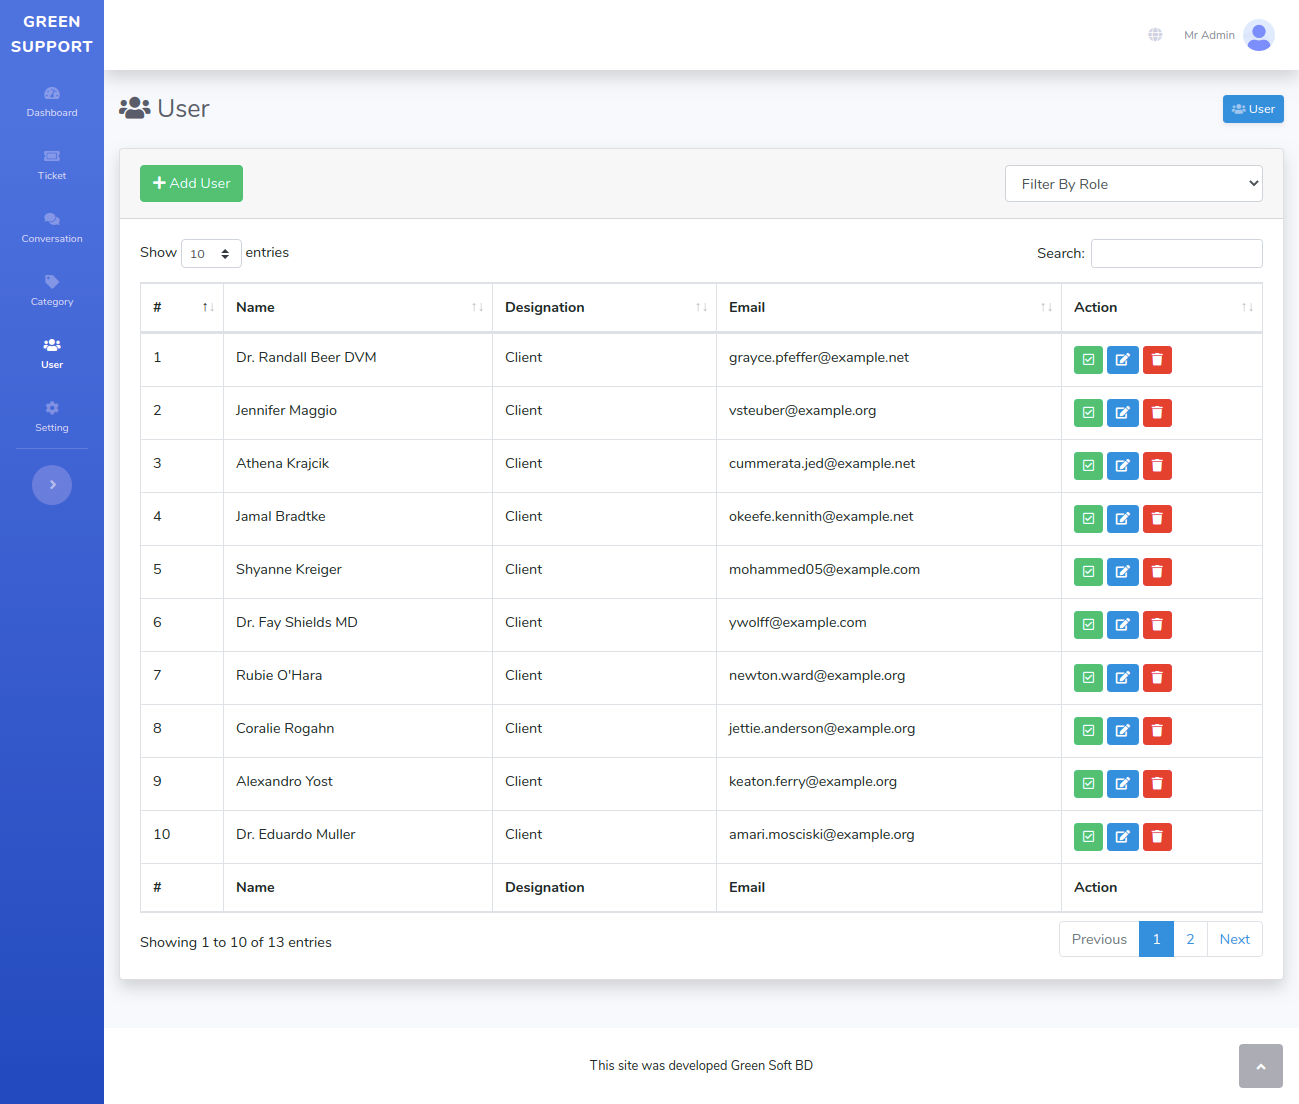Image resolution: width=1299 pixels, height=1104 pixels.
Task: Expand the sidebar with chevron button
Action: (x=52, y=485)
